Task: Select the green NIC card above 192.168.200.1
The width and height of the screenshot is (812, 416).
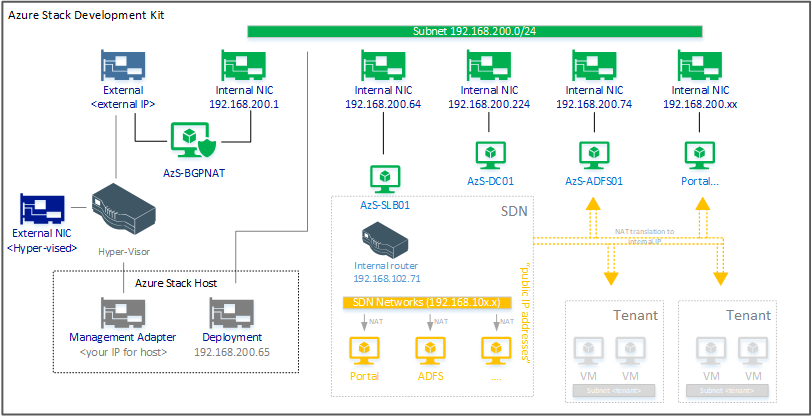Action: pyautogui.click(x=243, y=64)
